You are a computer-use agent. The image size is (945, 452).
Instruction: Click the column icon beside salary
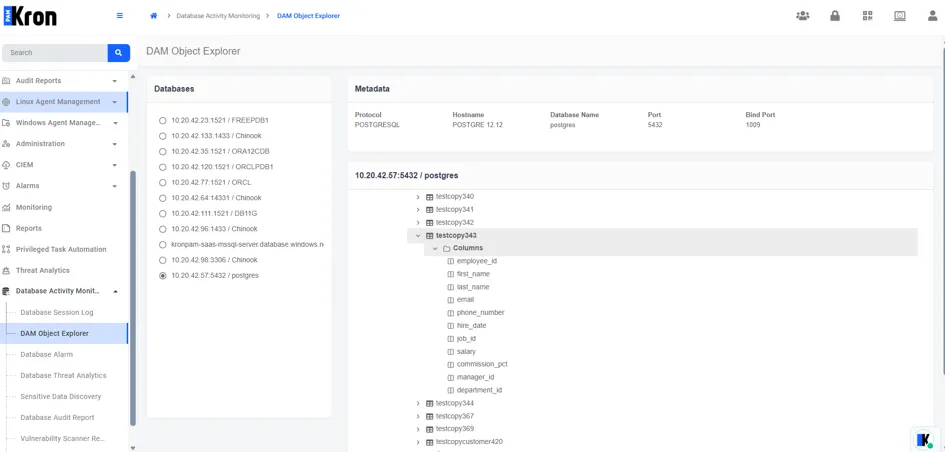pyautogui.click(x=451, y=351)
